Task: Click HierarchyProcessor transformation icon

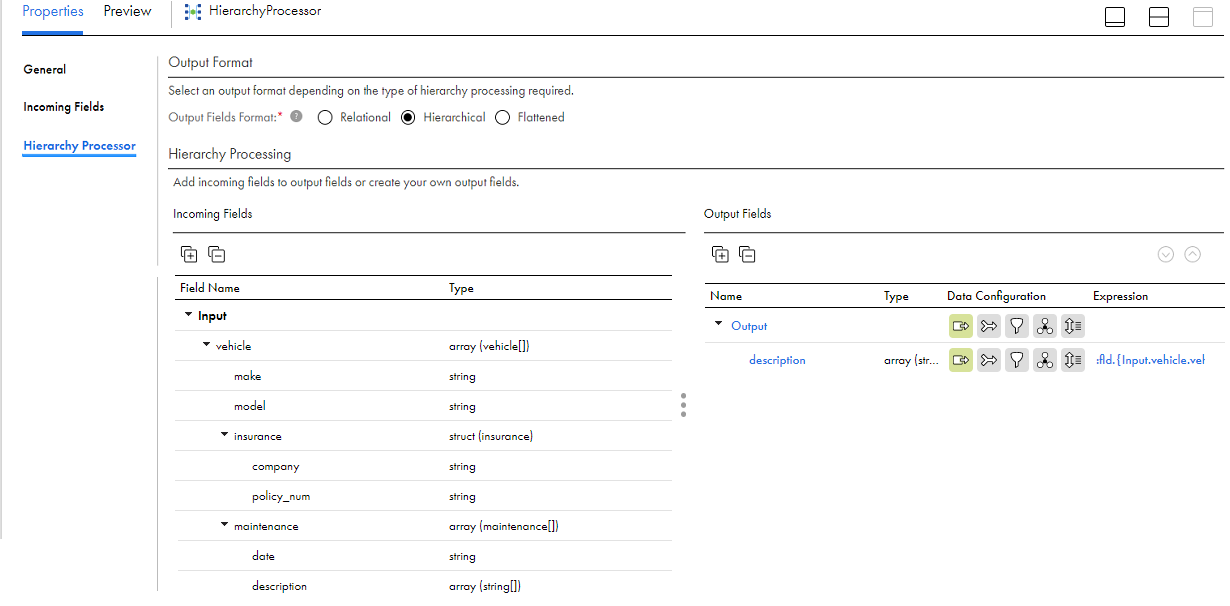Action: click(193, 12)
